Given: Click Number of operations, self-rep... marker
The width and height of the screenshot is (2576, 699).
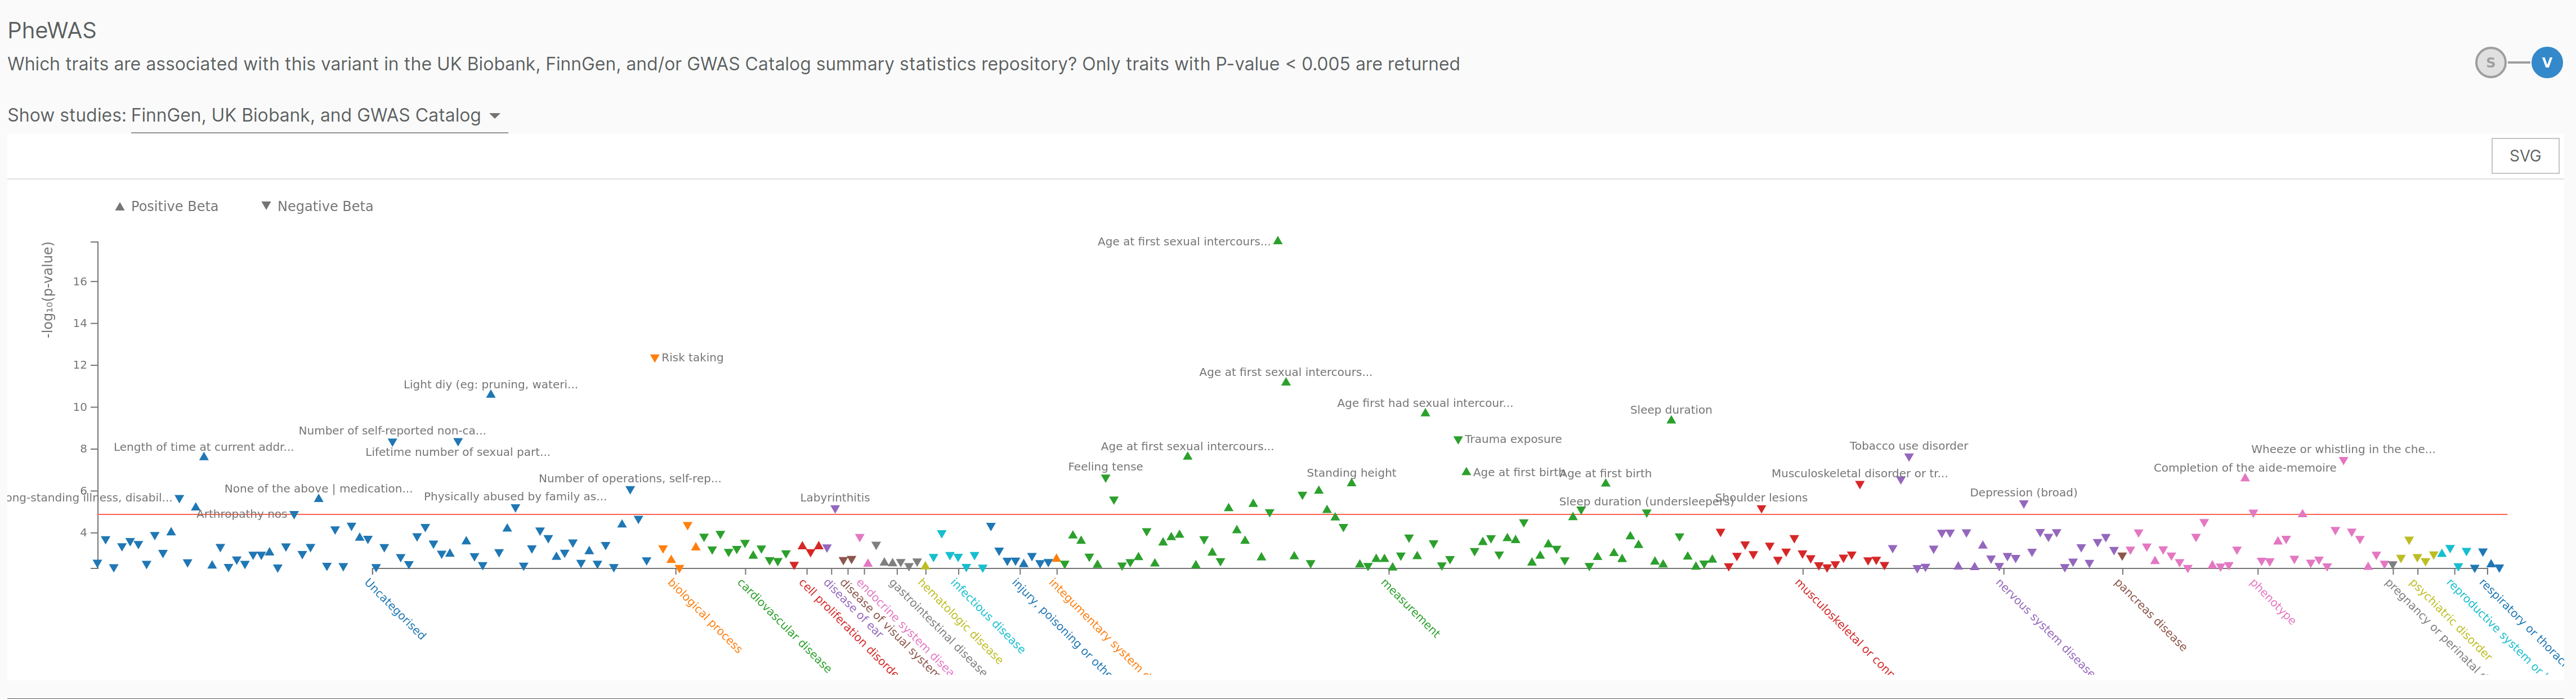Looking at the screenshot, I should coord(630,490).
